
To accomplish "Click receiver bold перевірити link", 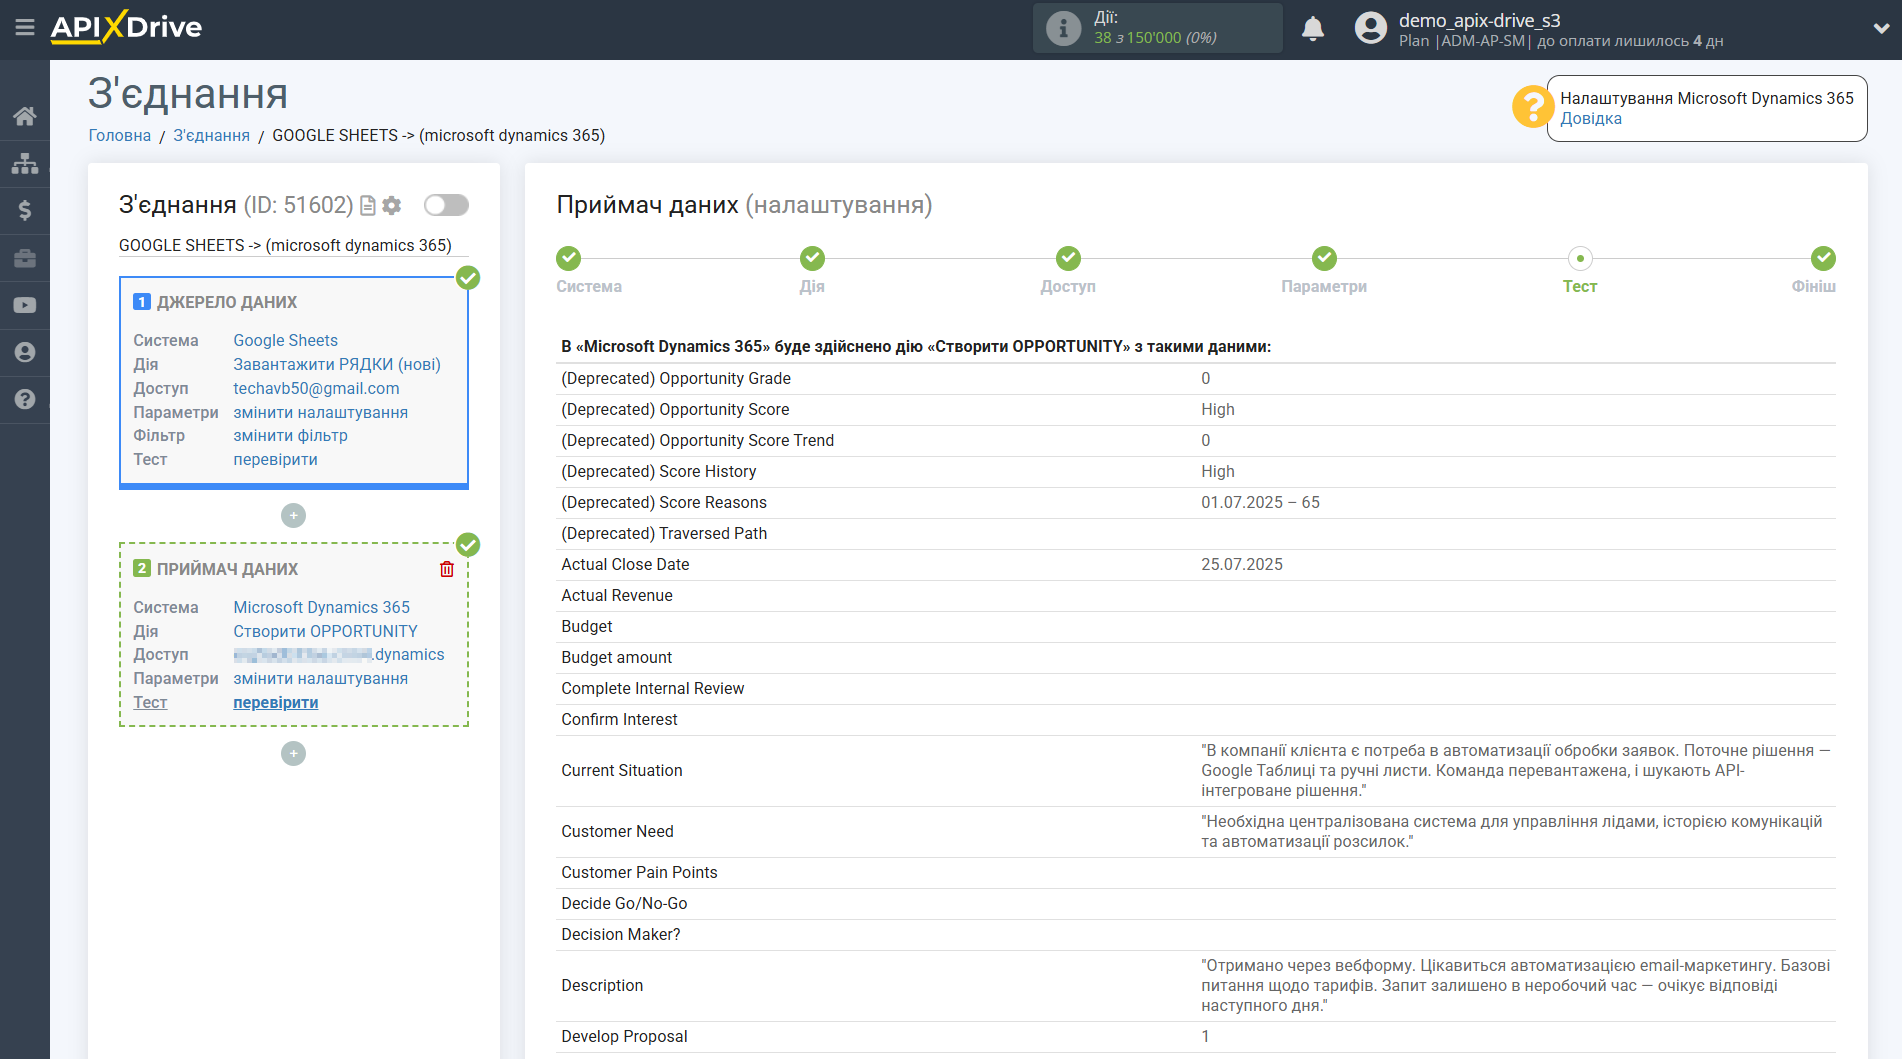I will coord(275,702).
